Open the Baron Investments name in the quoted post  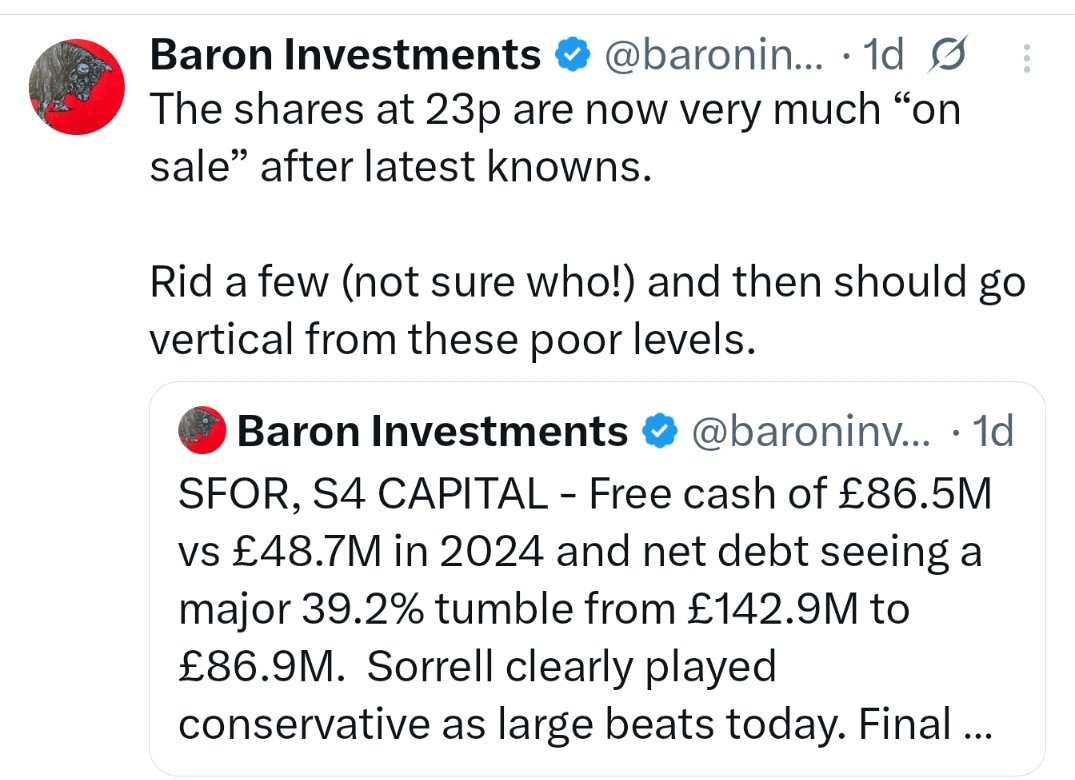pos(432,431)
